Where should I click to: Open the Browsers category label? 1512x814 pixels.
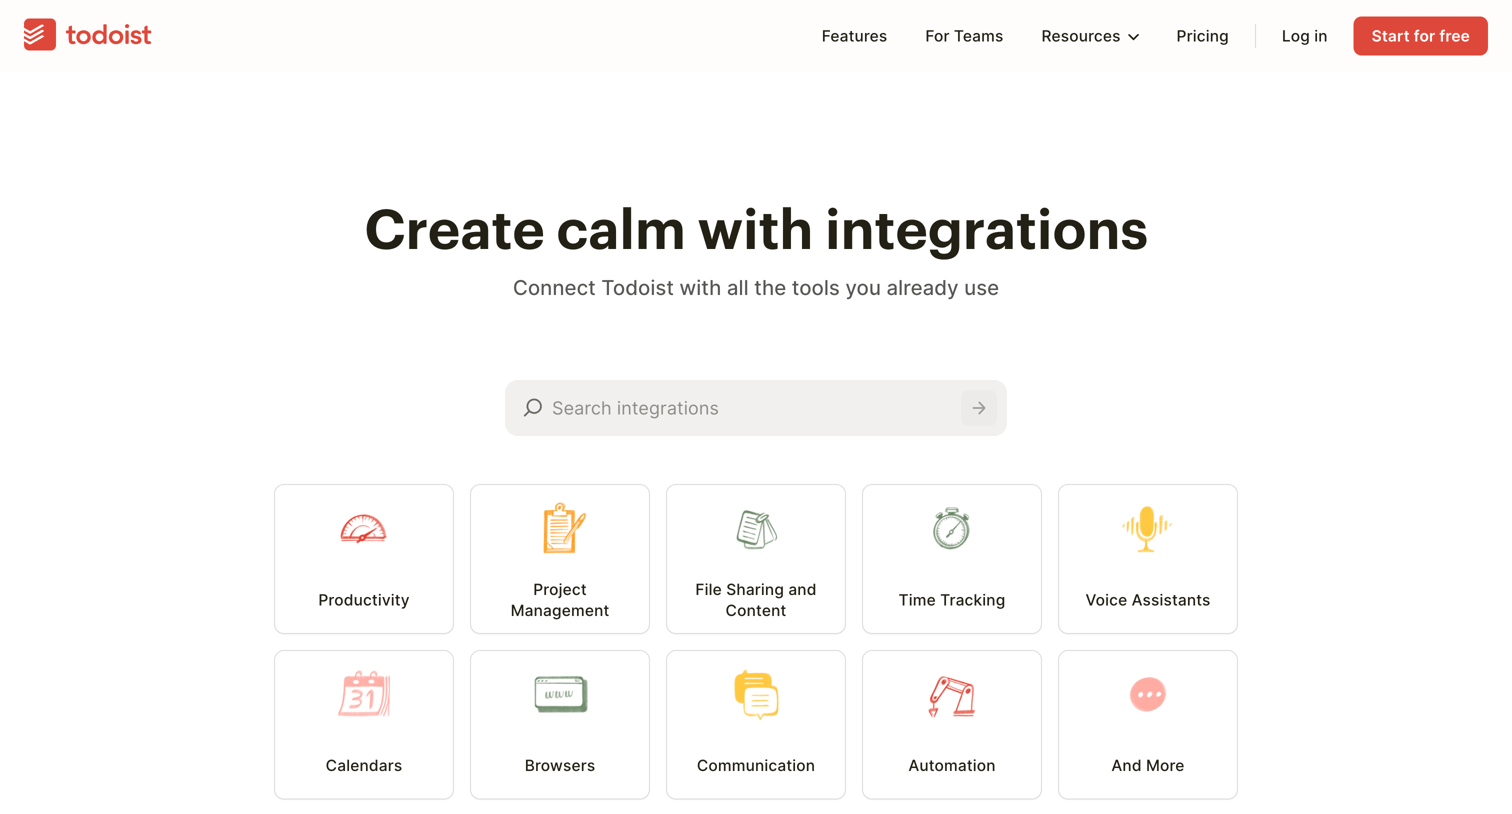point(560,766)
